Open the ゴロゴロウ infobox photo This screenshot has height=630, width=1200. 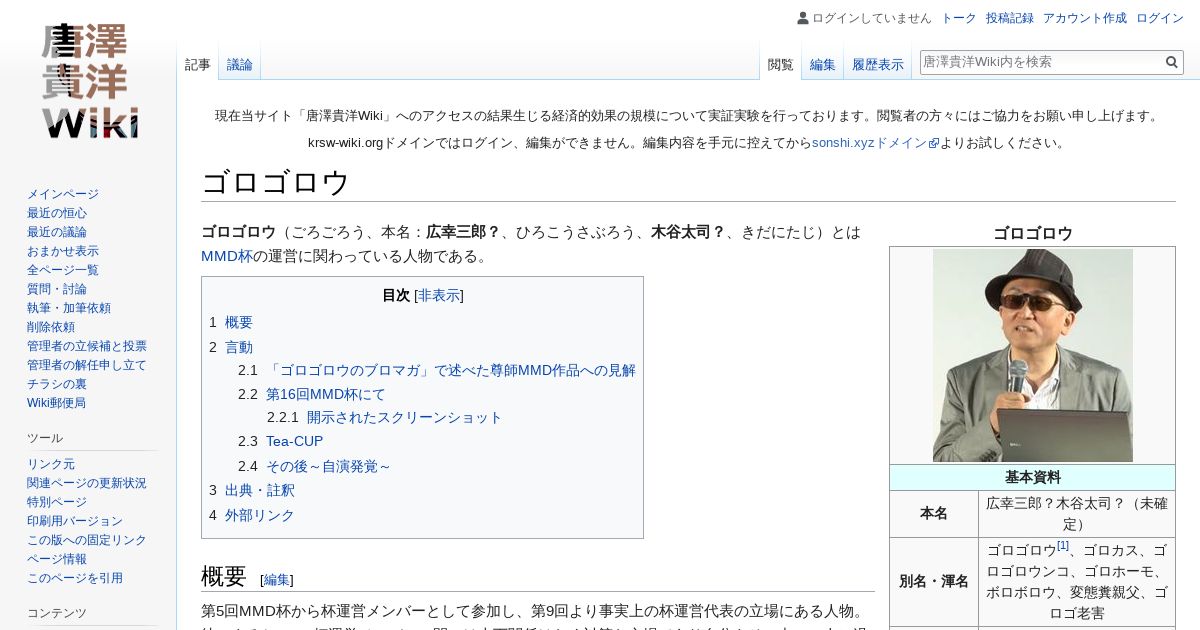(x=1033, y=355)
